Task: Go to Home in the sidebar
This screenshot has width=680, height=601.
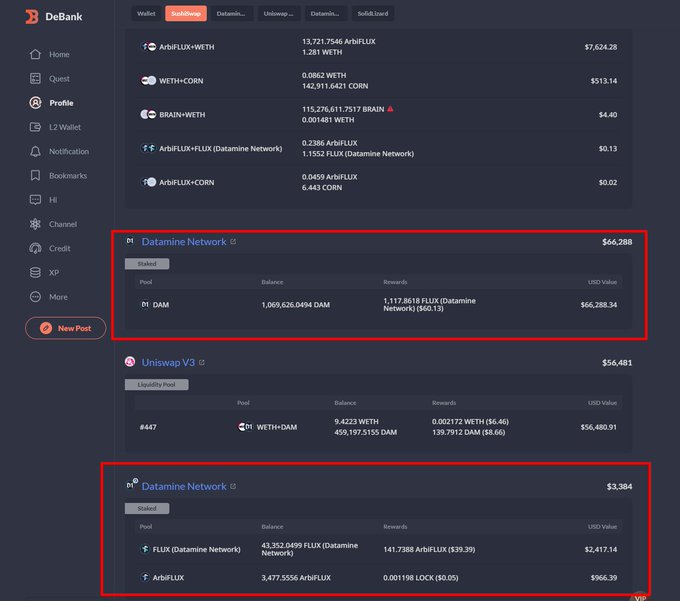Action: 59,54
